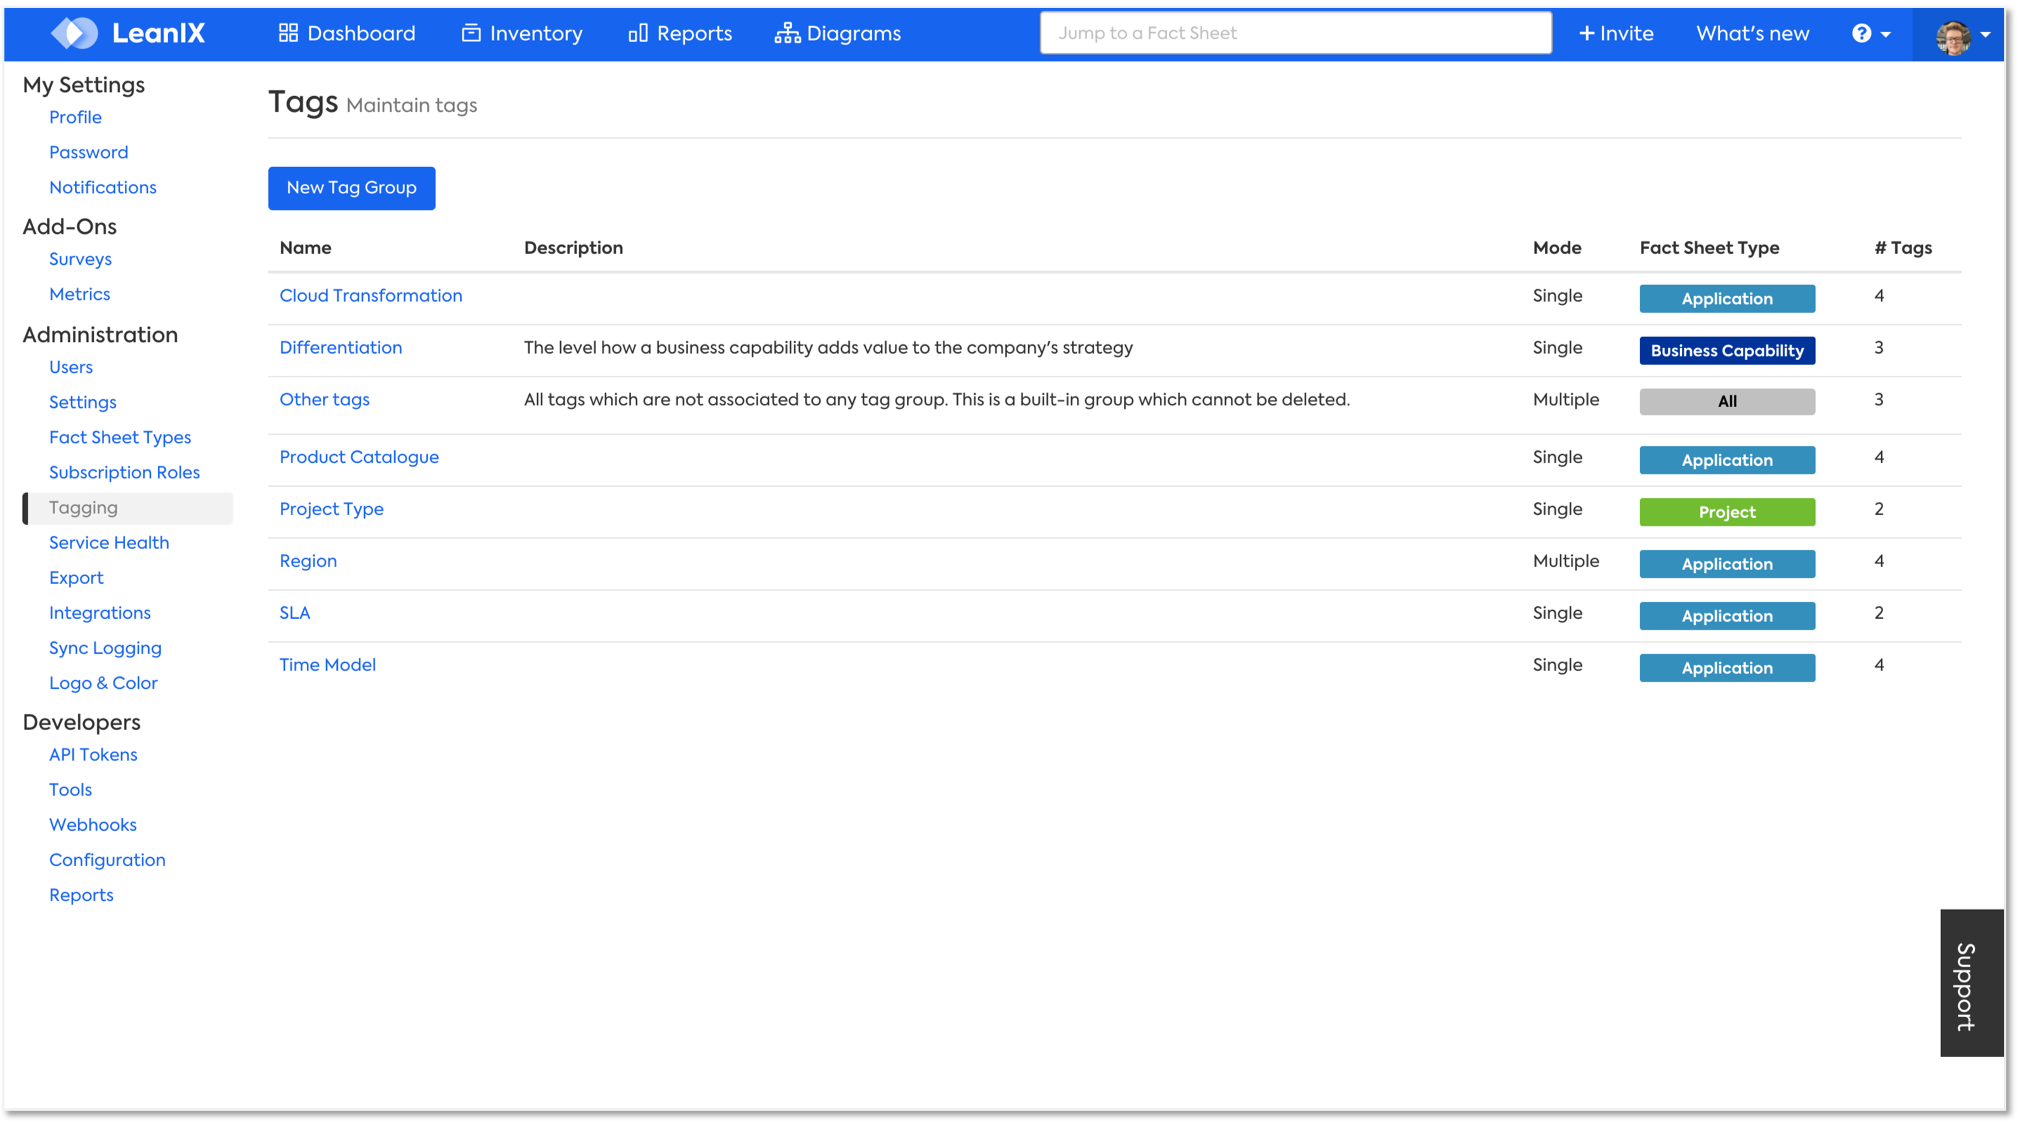The height and width of the screenshot is (1122, 2018).
Task: Open the Cloud Transformation tag group
Action: pos(370,296)
